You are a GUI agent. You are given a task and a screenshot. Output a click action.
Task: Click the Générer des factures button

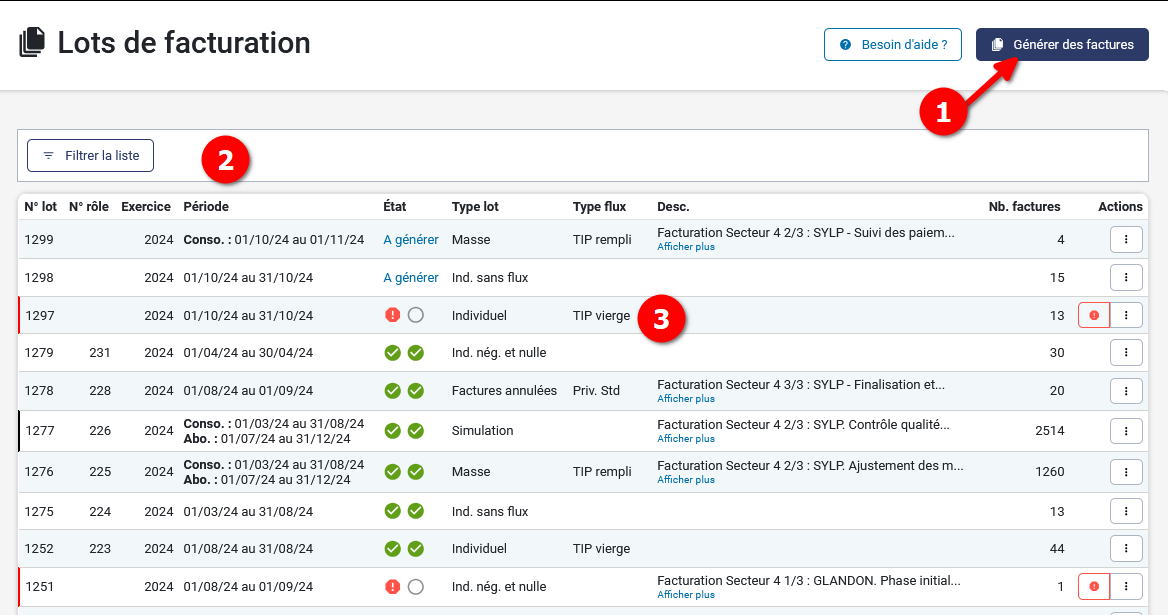point(1062,45)
